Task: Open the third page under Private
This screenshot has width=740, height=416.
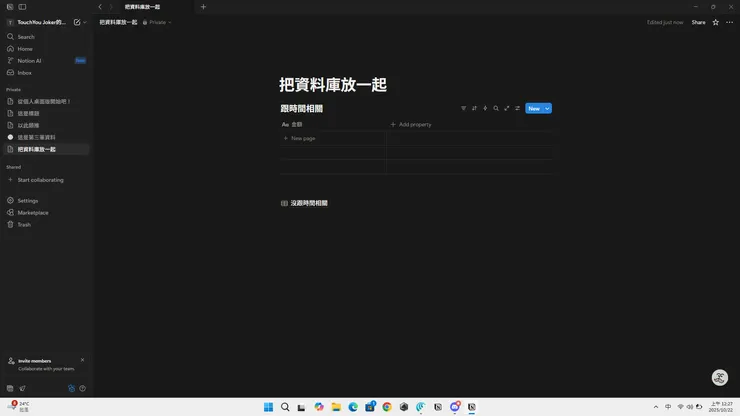Action: [x=46, y=125]
